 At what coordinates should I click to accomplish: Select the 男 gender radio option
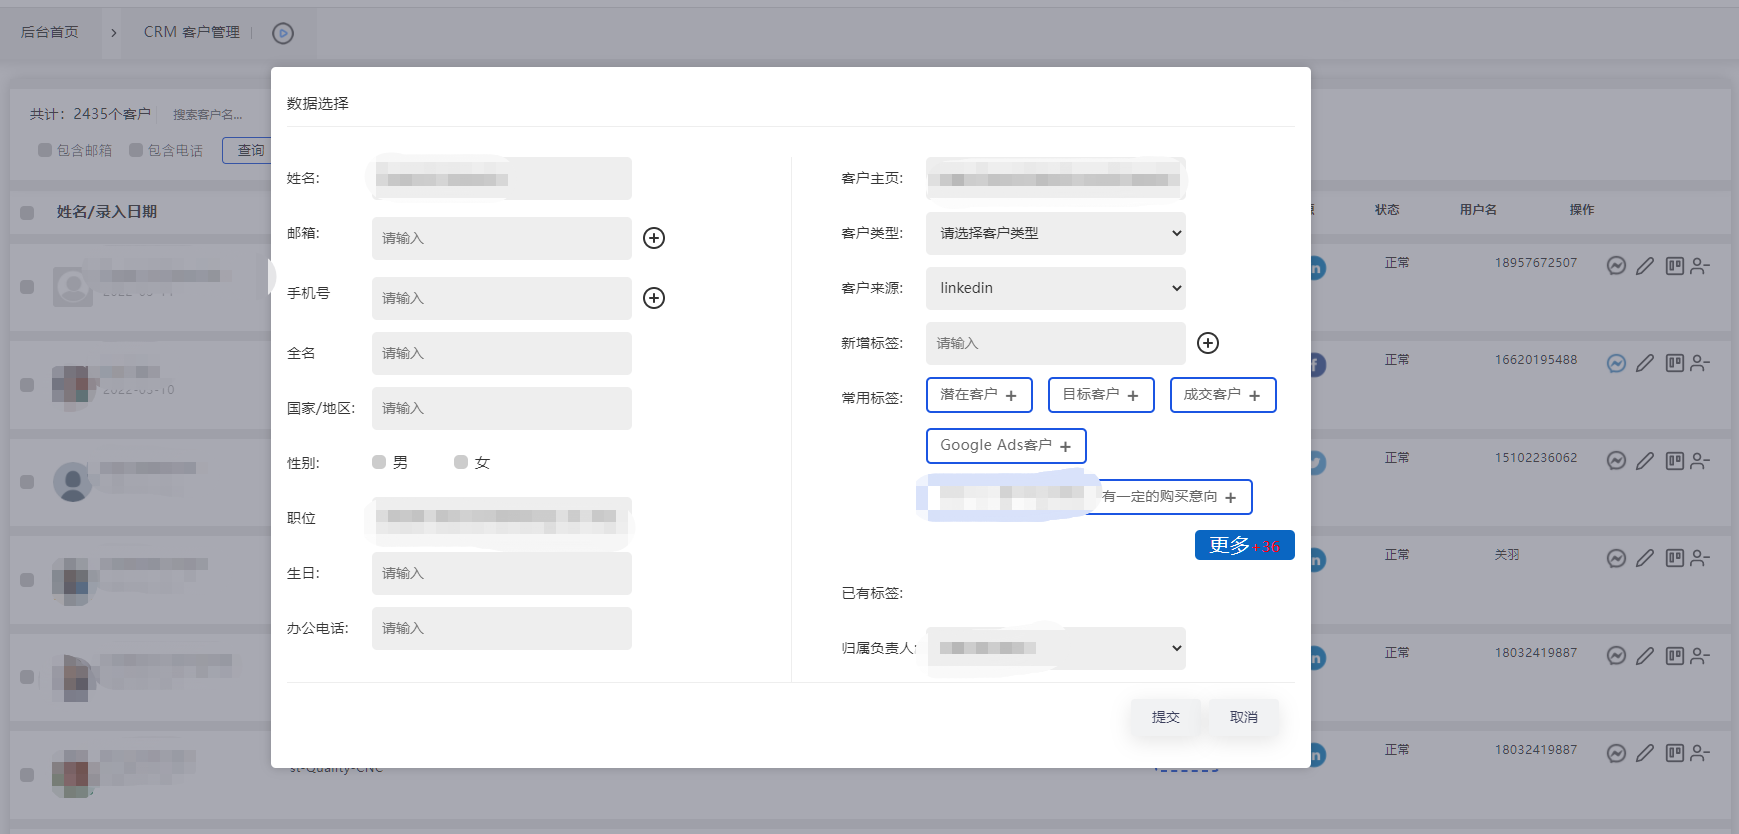coord(379,462)
